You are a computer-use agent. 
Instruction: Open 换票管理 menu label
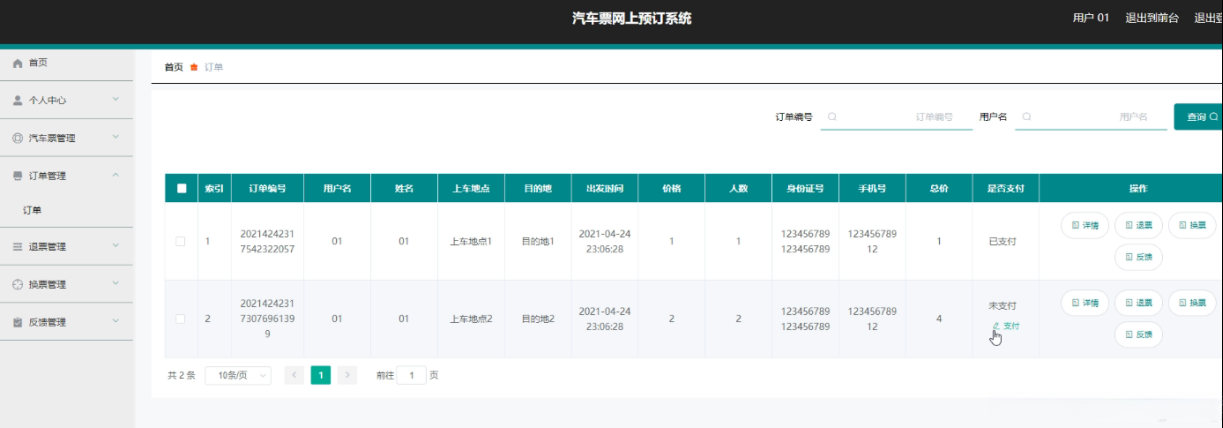(48, 285)
